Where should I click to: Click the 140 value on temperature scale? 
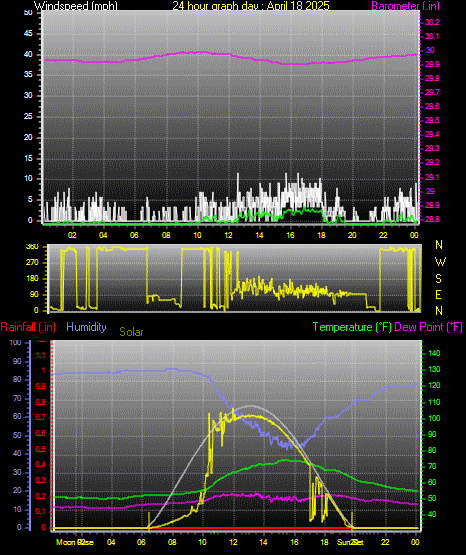click(434, 353)
